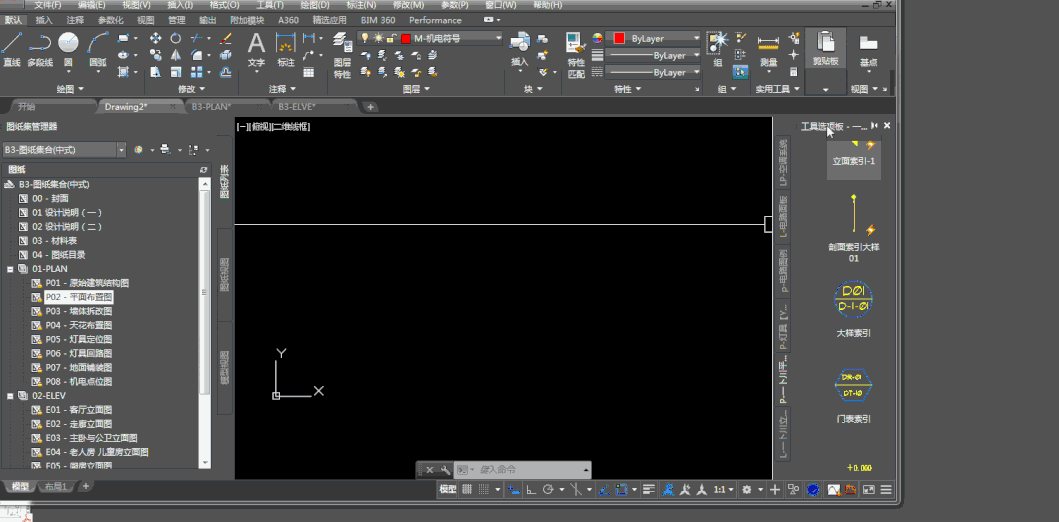Click the status bar customization menu icon
The width and height of the screenshot is (1059, 522).
point(886,490)
